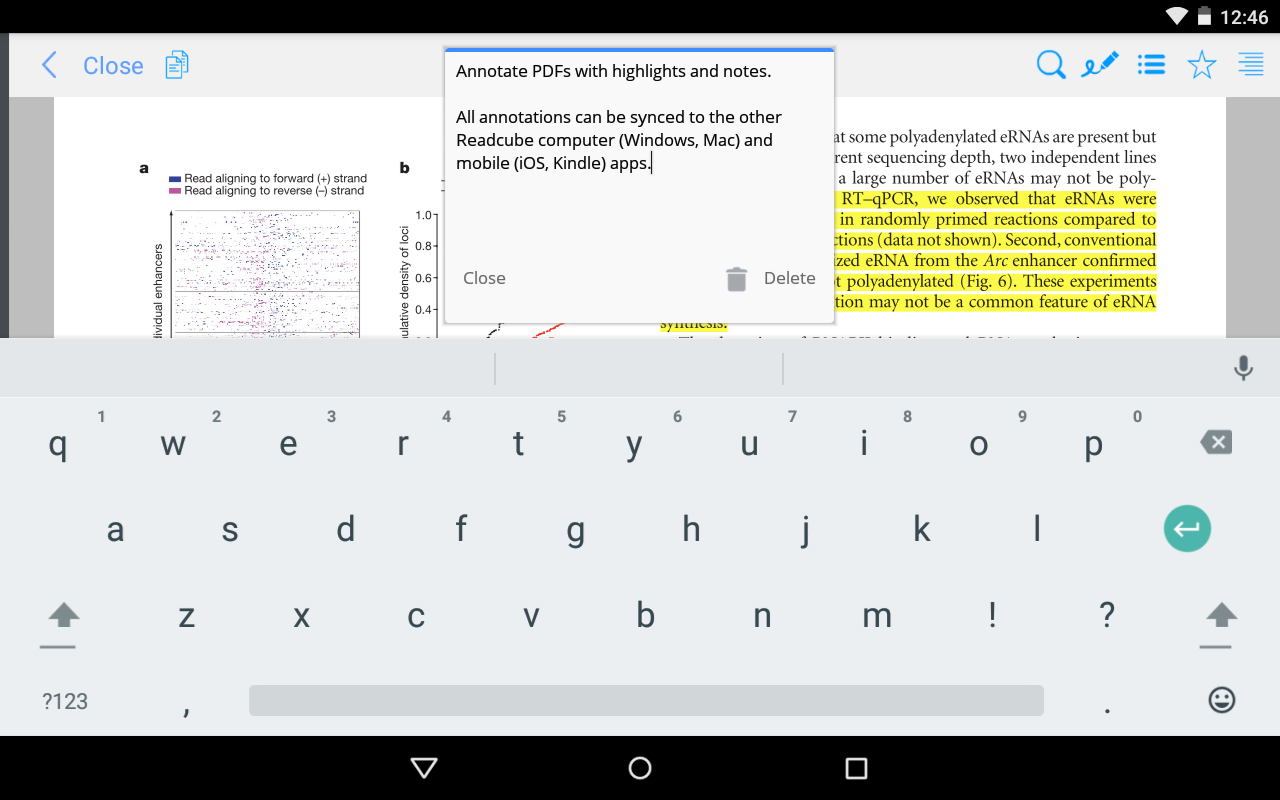This screenshot has width=1280, height=800.
Task: Tap the trash can icon in note
Action: (x=737, y=279)
